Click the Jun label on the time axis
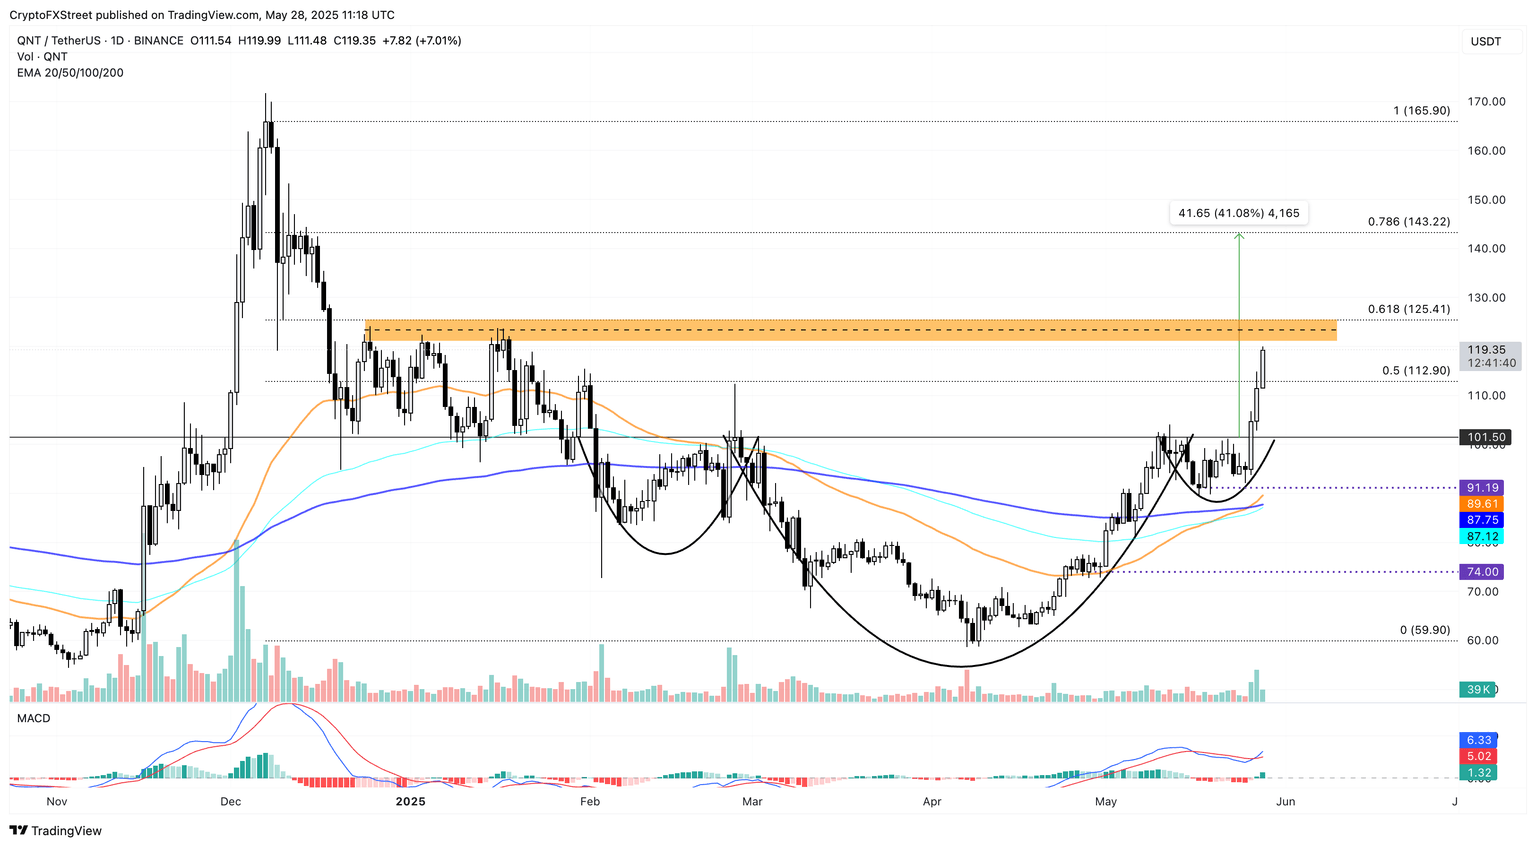The height and width of the screenshot is (847, 1536). (1286, 801)
